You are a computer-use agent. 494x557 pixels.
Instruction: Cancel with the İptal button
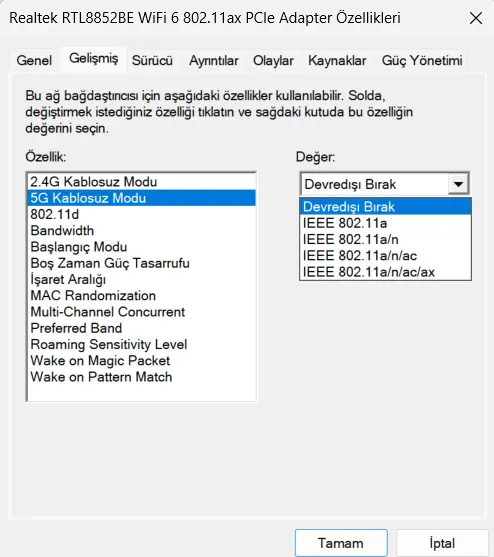442,543
